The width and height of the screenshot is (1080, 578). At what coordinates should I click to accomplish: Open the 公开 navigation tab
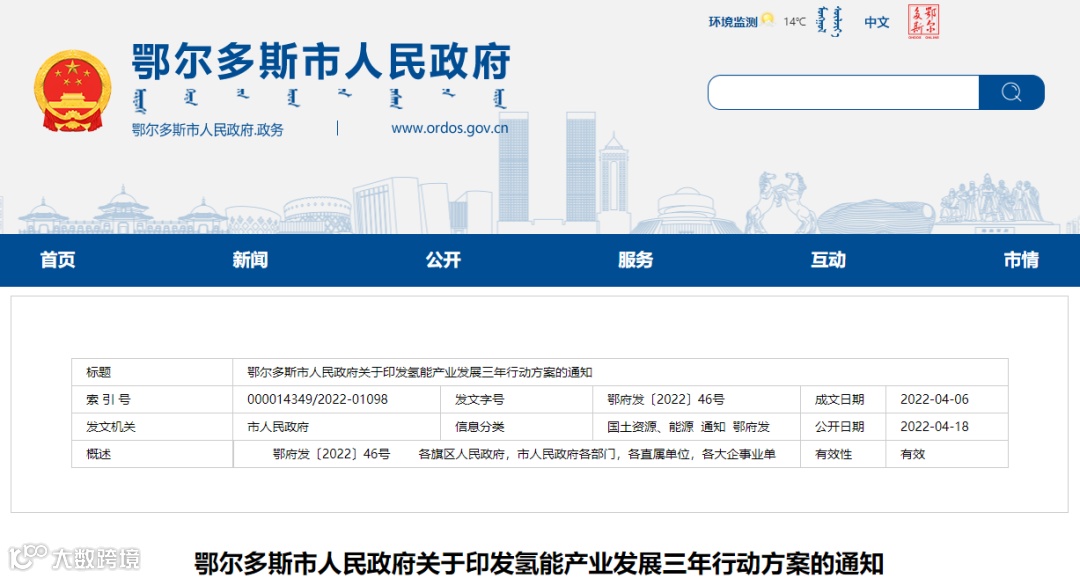pyautogui.click(x=443, y=260)
